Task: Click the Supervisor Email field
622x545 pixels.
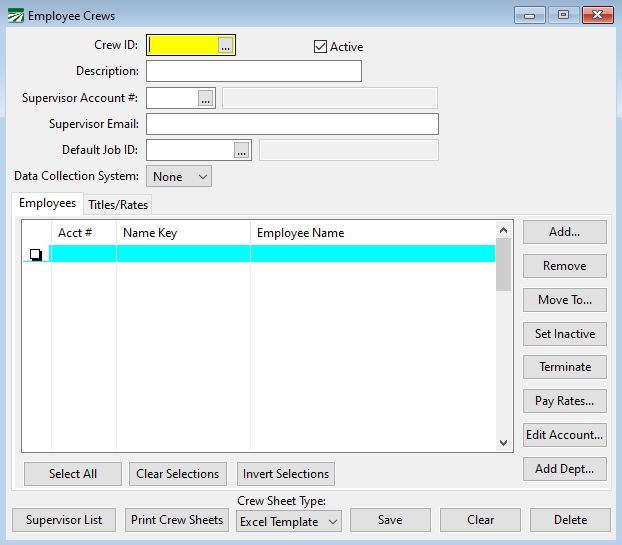Action: [292, 124]
